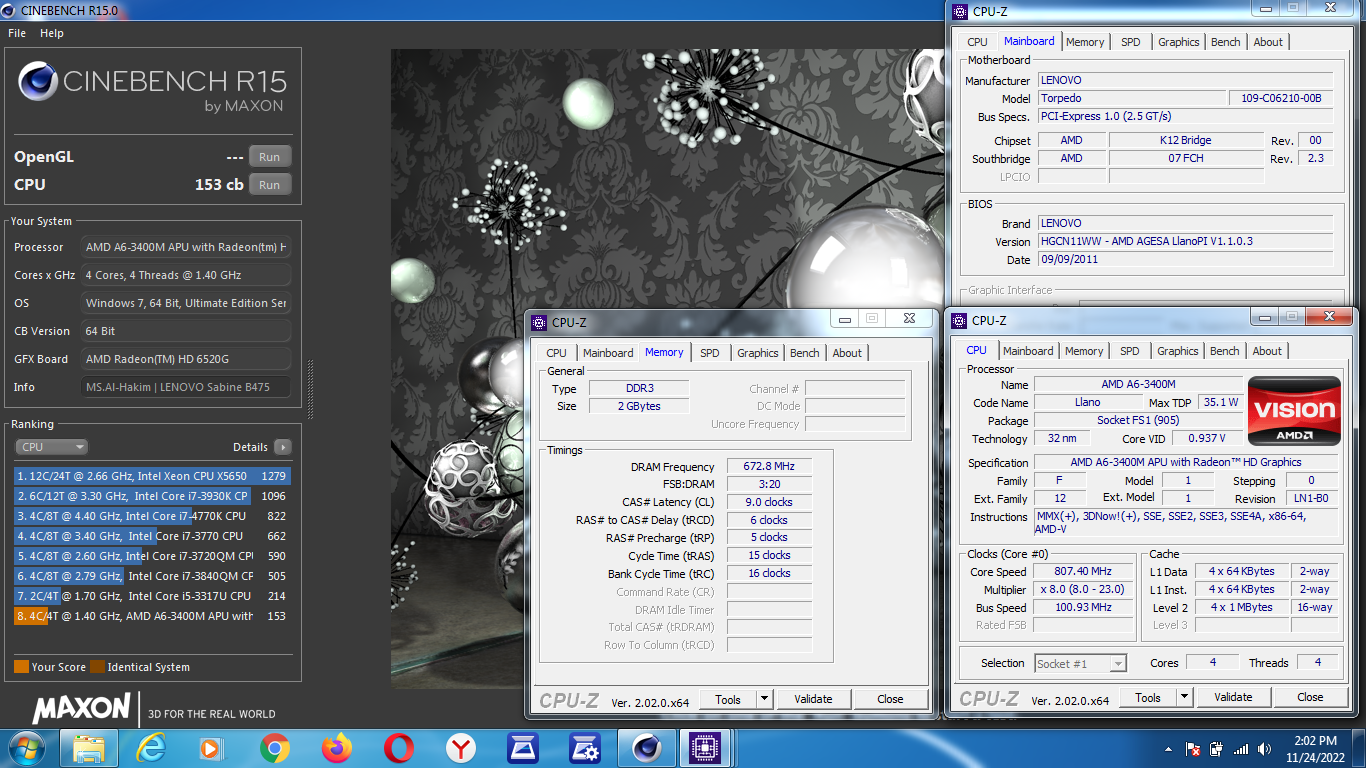The width and height of the screenshot is (1366, 768).
Task: Run the CPU benchmark
Action: [270, 185]
